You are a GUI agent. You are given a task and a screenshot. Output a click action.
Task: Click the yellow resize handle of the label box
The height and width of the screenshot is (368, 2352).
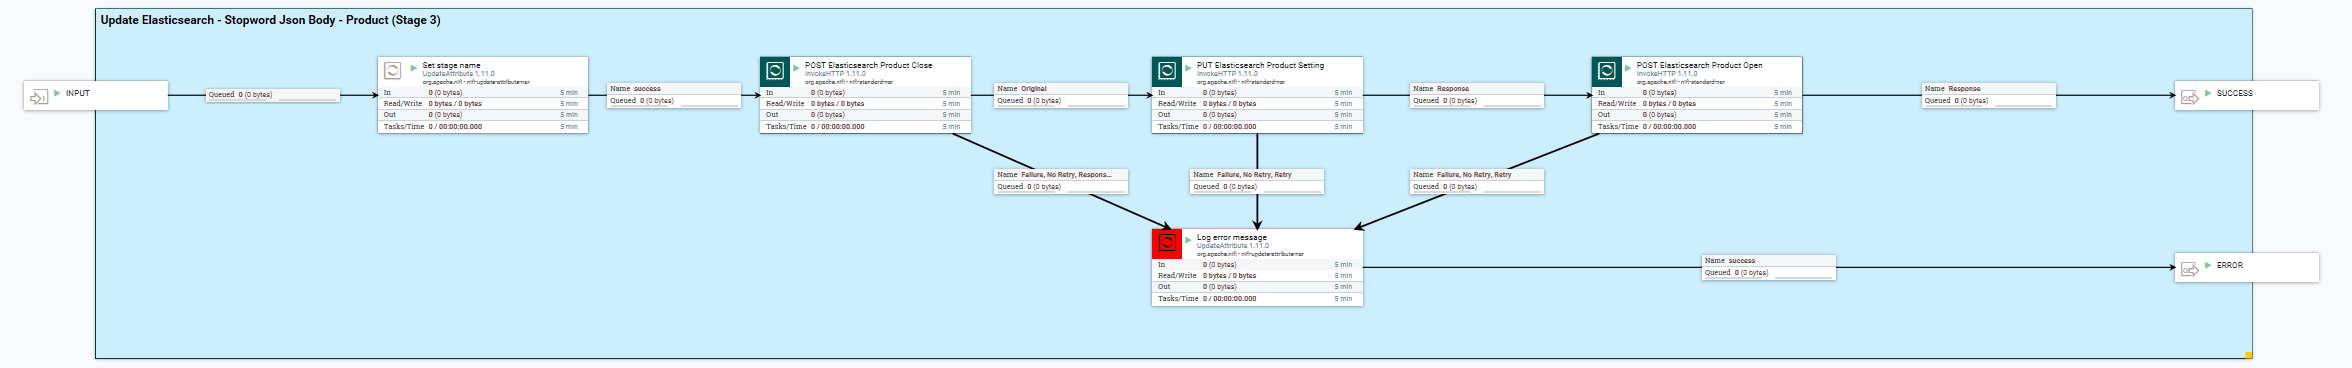click(2248, 354)
